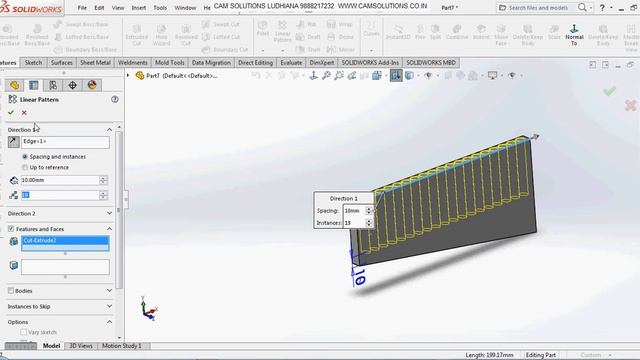Open the File menu
The width and height of the screenshot is (640, 360).
click(x=82, y=8)
